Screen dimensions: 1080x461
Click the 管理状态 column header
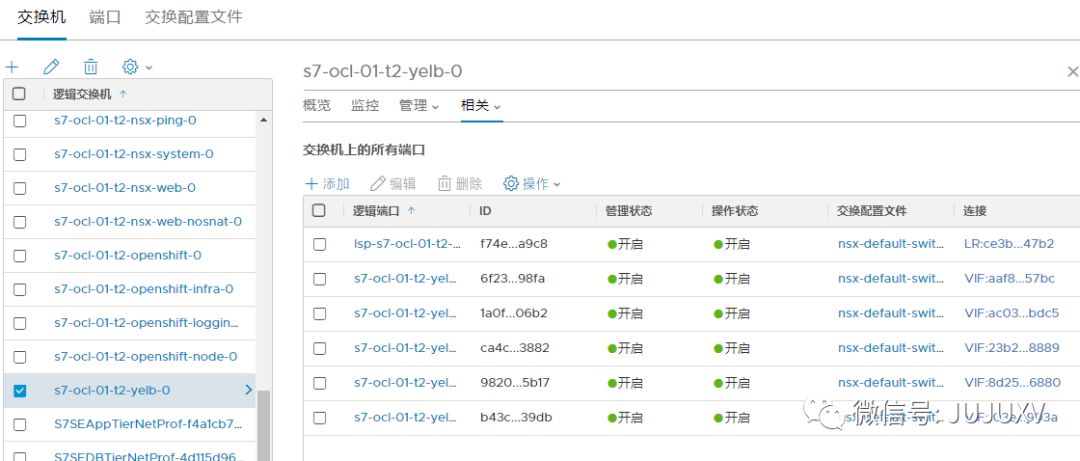pos(628,211)
